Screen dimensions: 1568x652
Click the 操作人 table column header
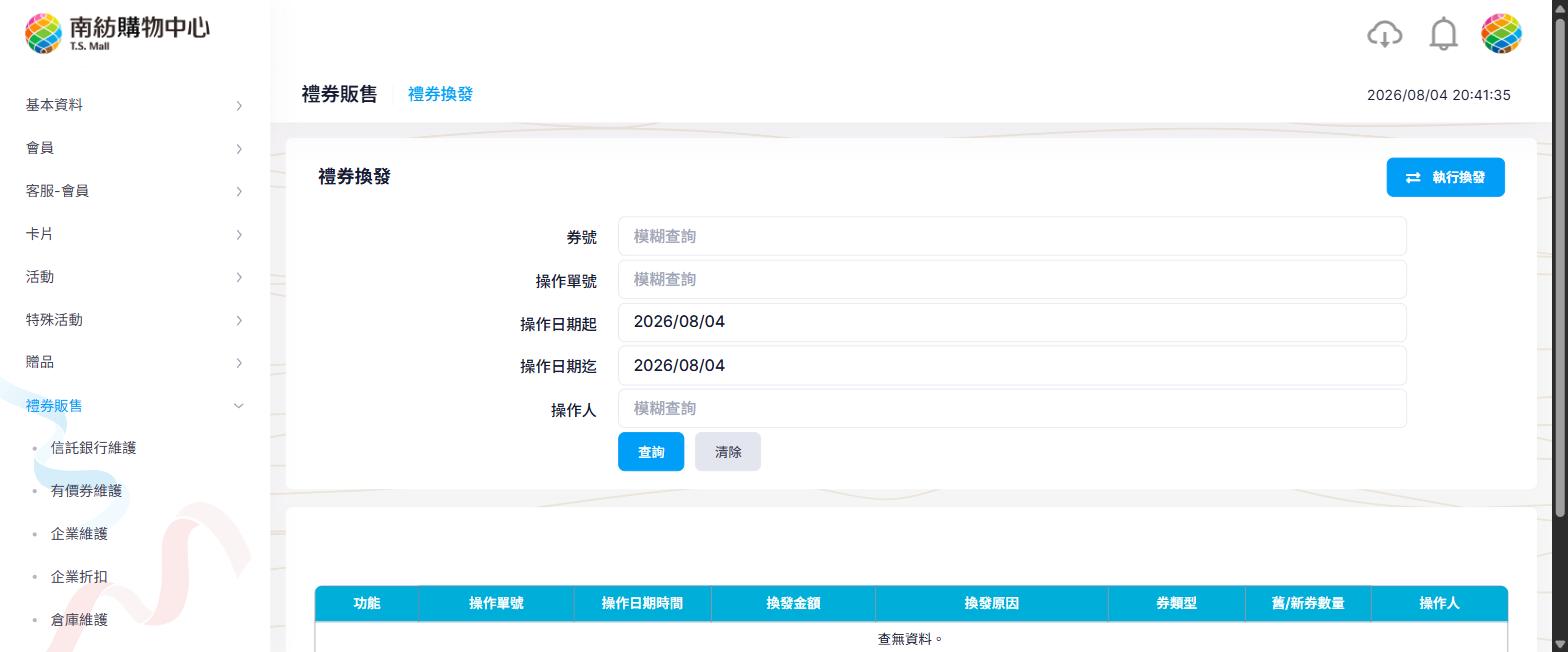(x=1439, y=603)
